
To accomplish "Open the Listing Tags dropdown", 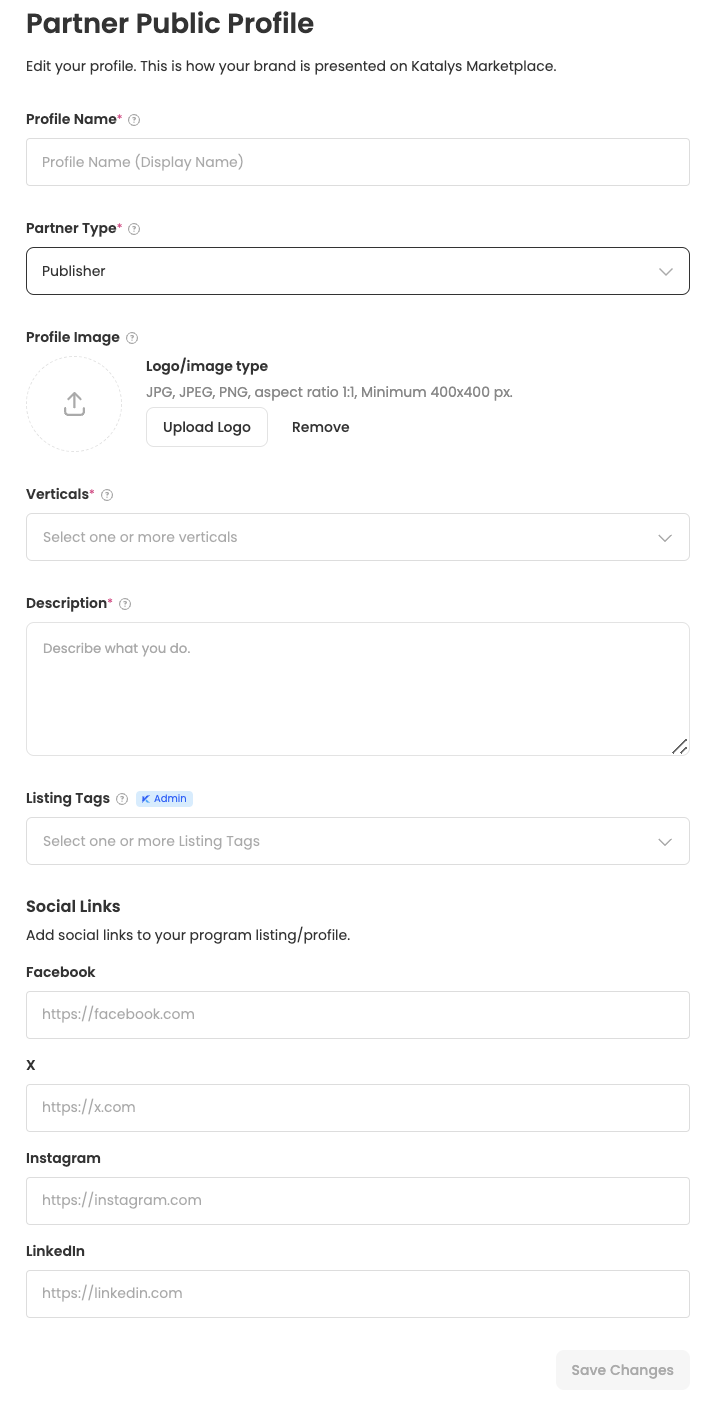I will [x=357, y=841].
